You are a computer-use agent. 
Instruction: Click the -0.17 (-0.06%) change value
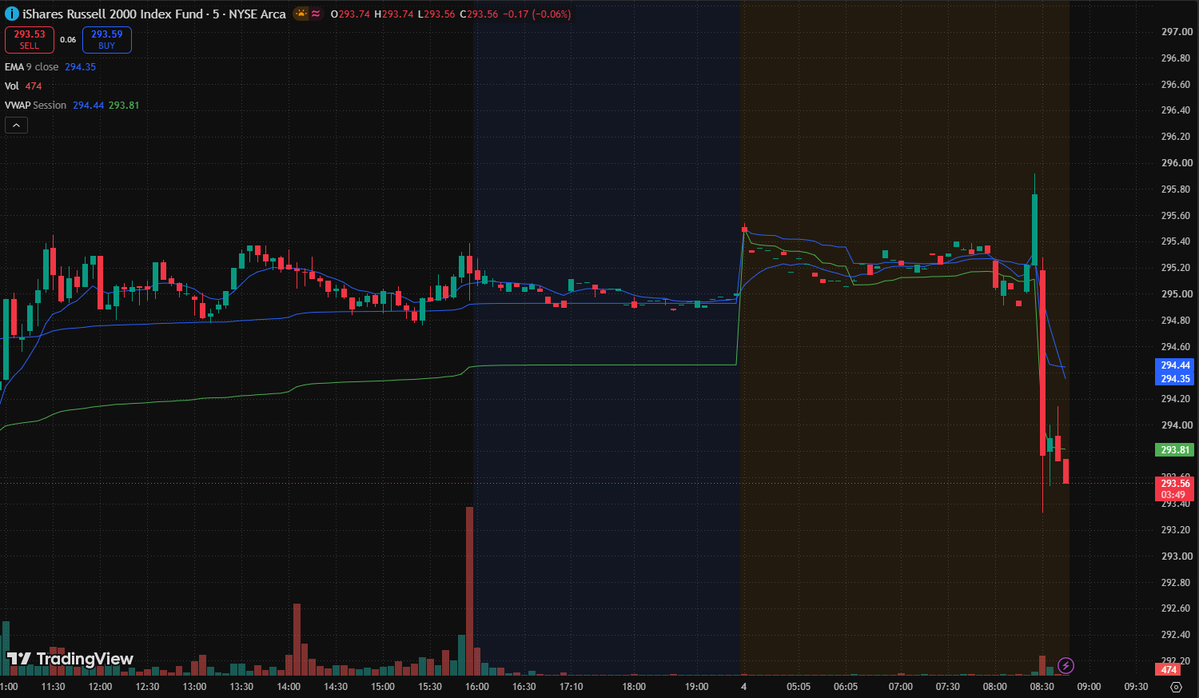537,14
